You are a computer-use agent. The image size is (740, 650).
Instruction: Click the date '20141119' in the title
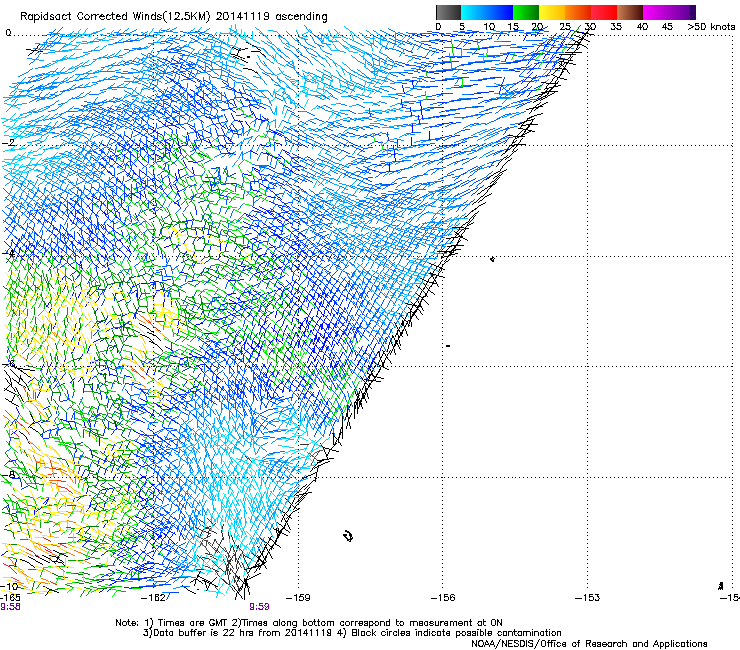pyautogui.click(x=243, y=16)
